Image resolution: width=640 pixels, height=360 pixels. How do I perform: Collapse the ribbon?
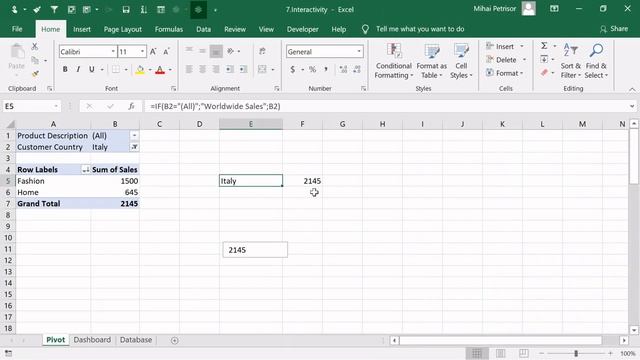point(632,89)
